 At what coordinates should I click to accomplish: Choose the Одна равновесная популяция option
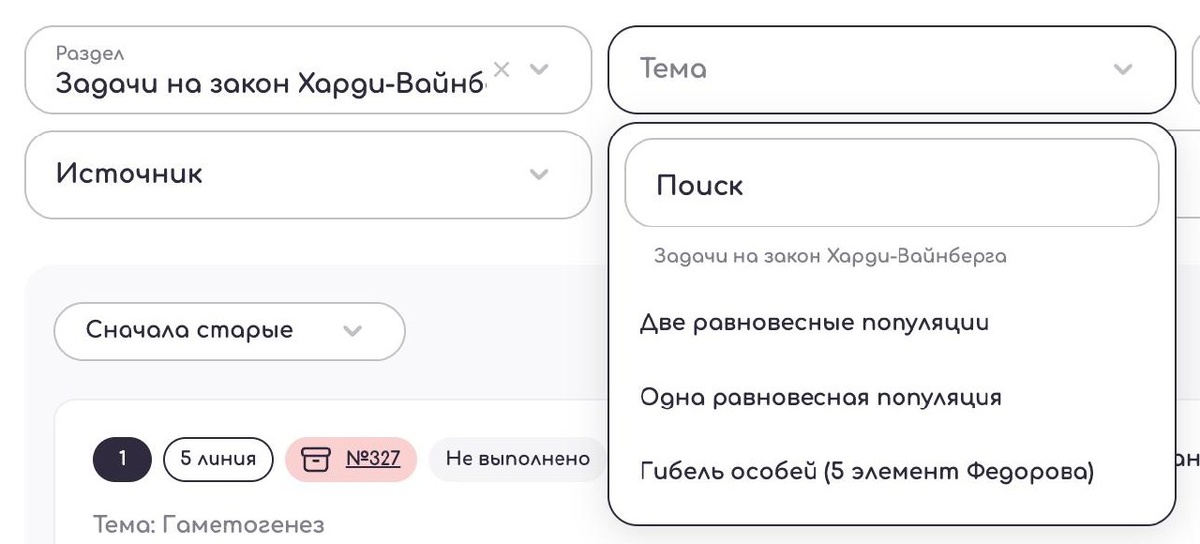coord(820,397)
